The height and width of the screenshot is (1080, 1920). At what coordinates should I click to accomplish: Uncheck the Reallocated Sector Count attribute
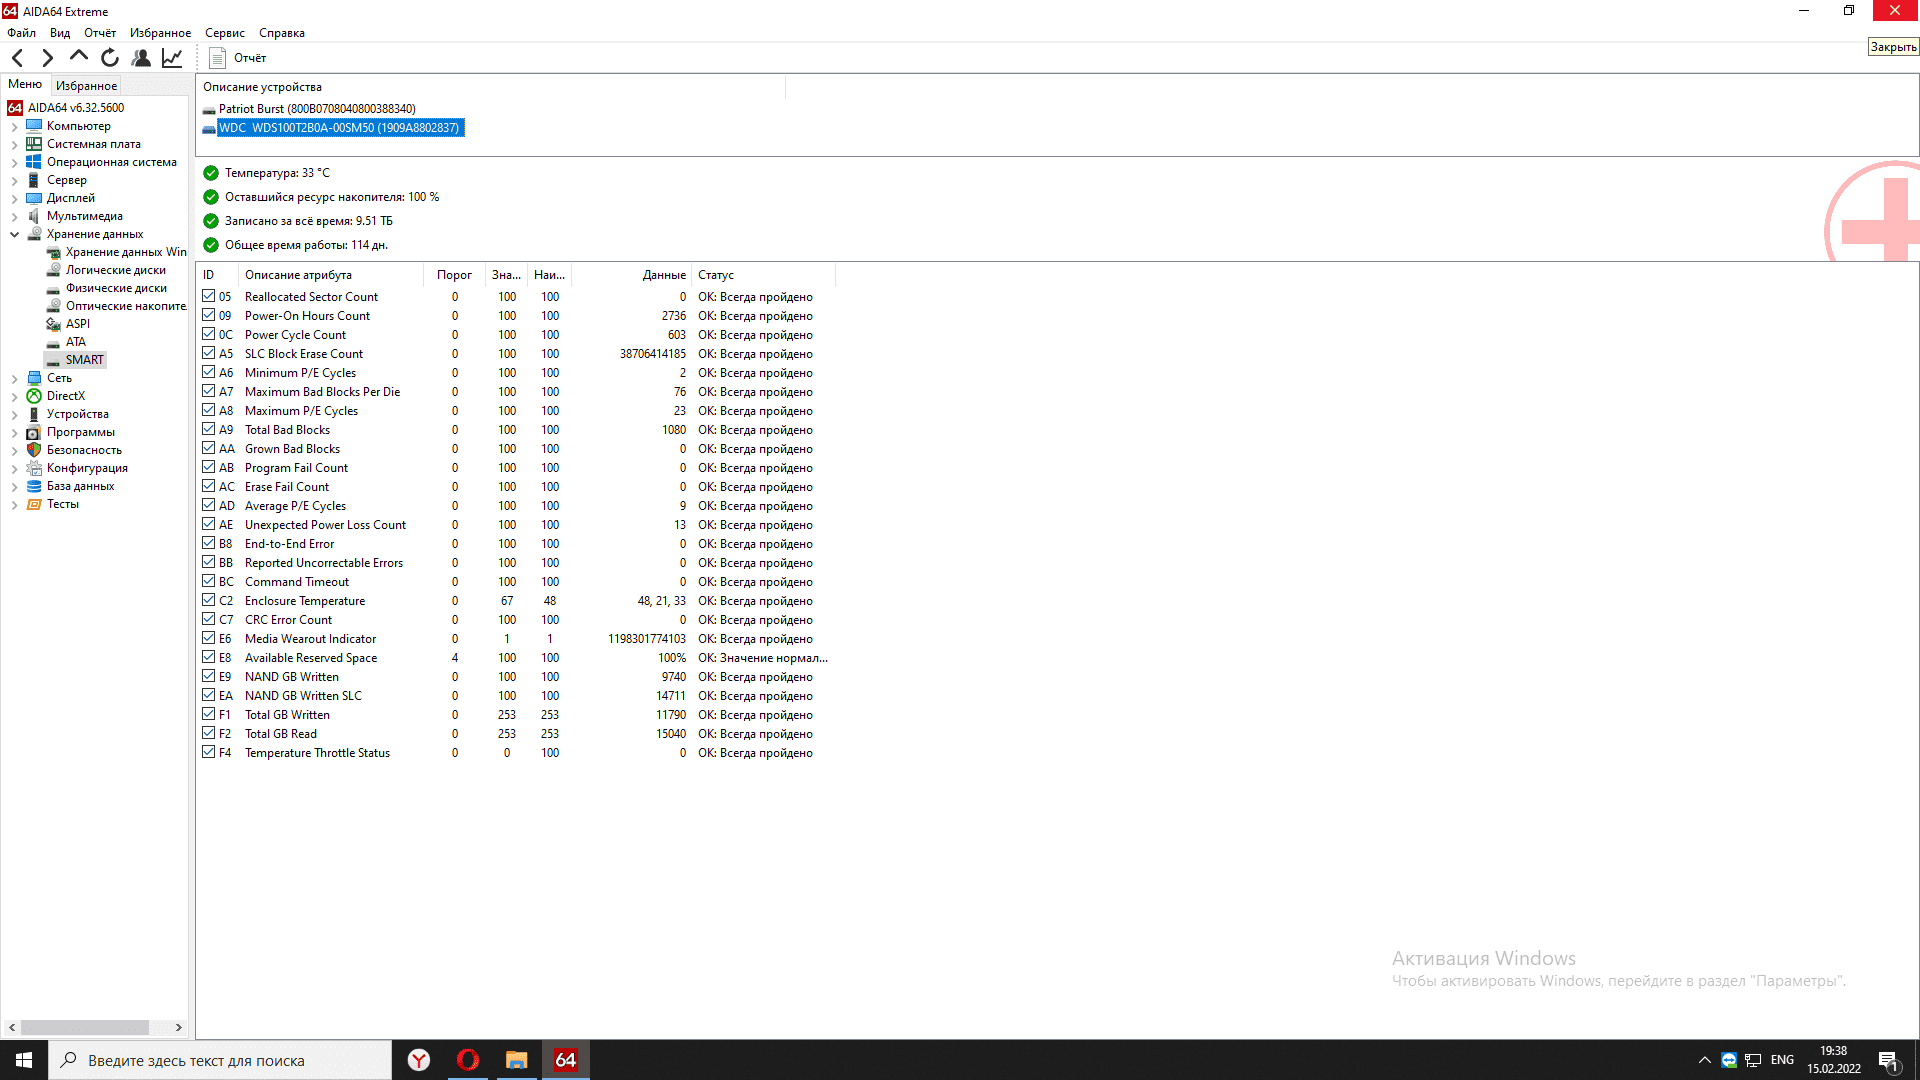[209, 296]
